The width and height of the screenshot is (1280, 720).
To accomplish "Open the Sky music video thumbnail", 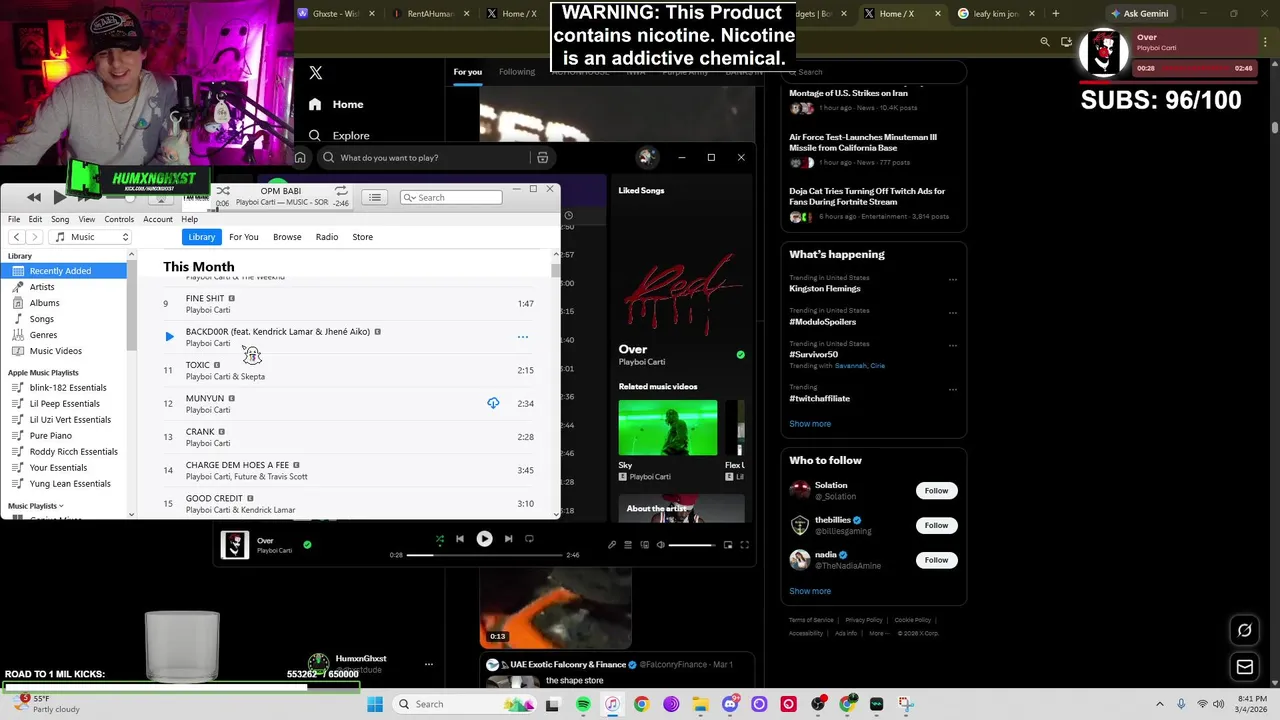I will click(667, 428).
